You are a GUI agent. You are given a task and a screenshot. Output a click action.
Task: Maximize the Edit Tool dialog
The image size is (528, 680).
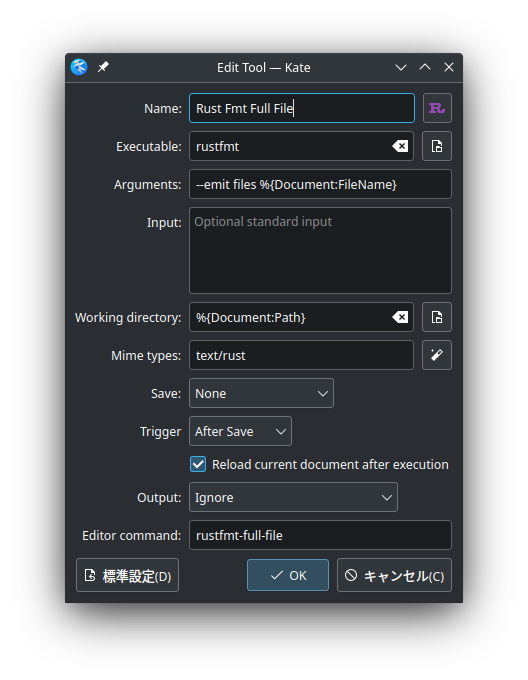(x=425, y=67)
